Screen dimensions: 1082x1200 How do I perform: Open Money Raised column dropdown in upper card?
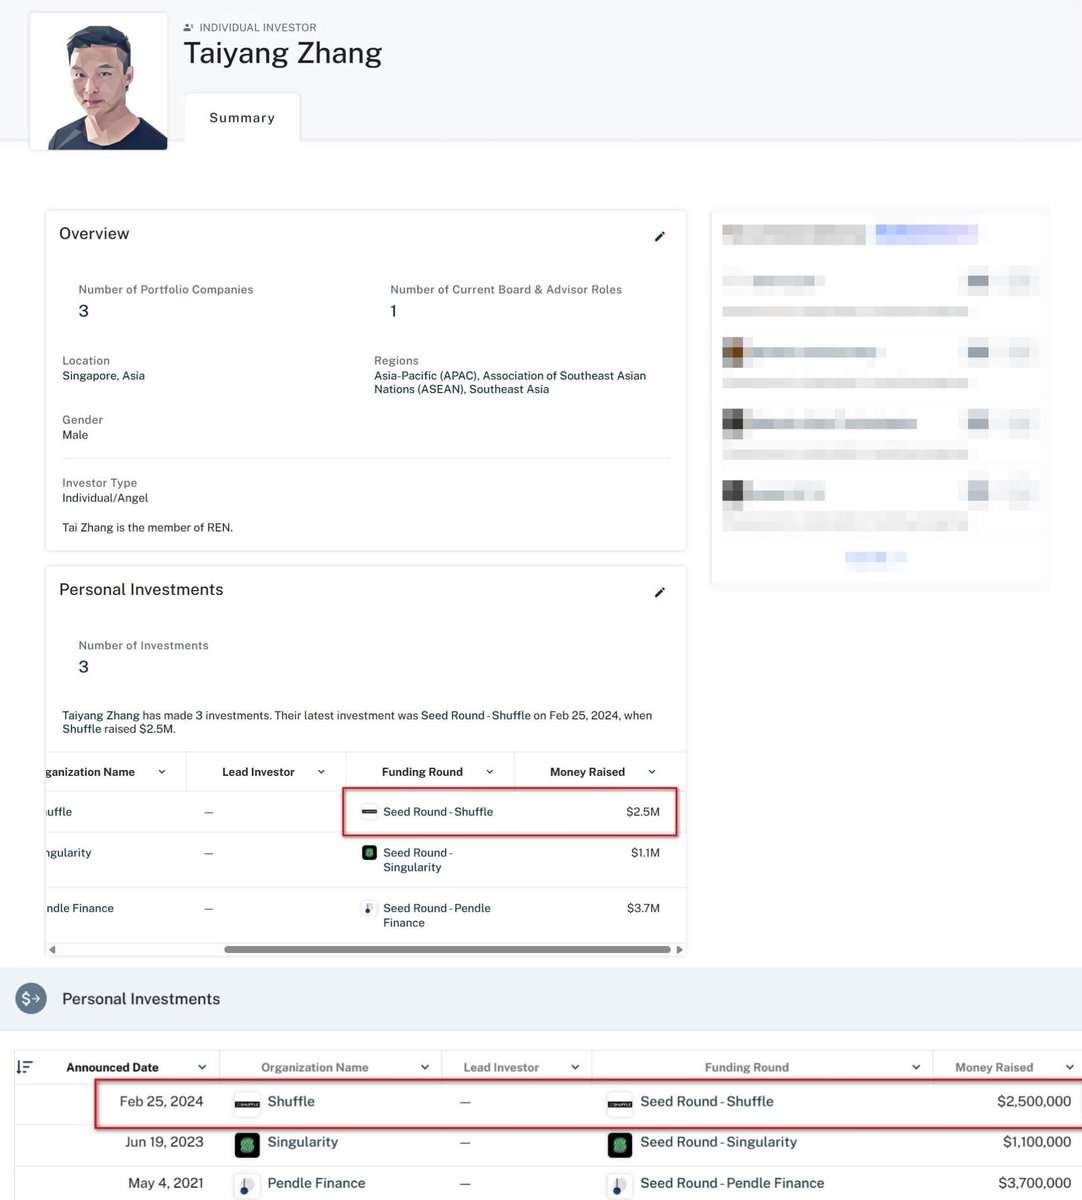652,772
